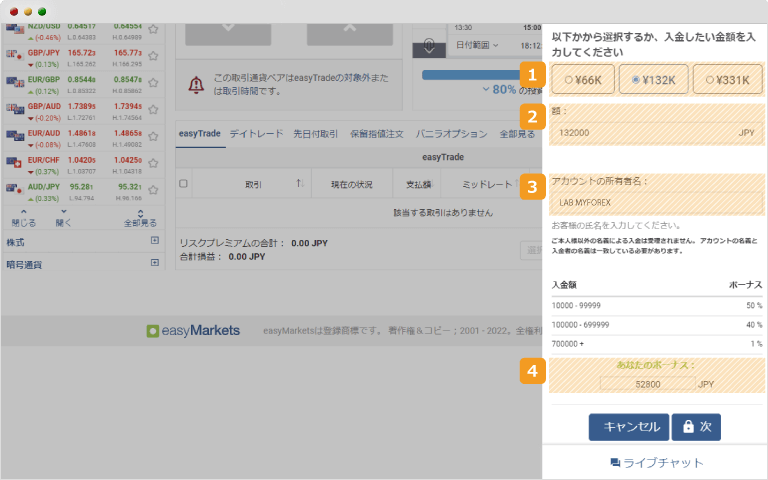The image size is (768, 480).
Task: Click the alert bell icon in easyTrade notice
Action: 196,85
